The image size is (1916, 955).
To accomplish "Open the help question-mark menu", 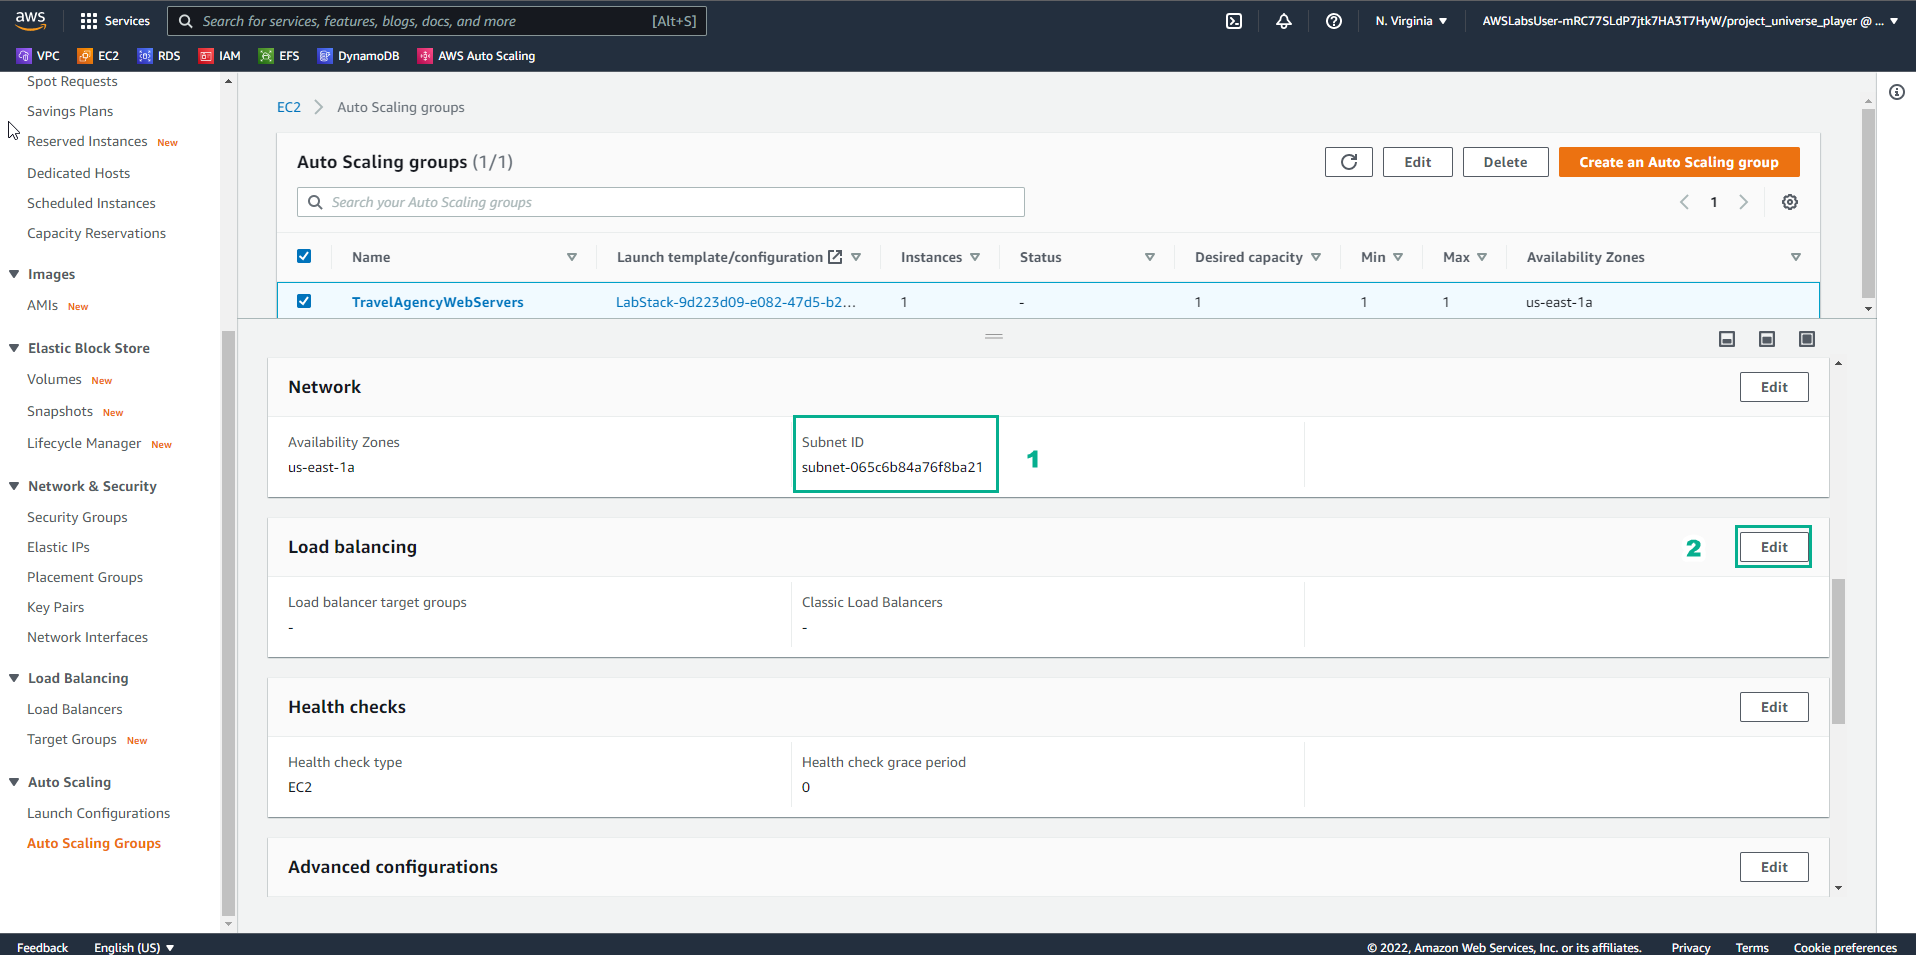I will [x=1334, y=21].
